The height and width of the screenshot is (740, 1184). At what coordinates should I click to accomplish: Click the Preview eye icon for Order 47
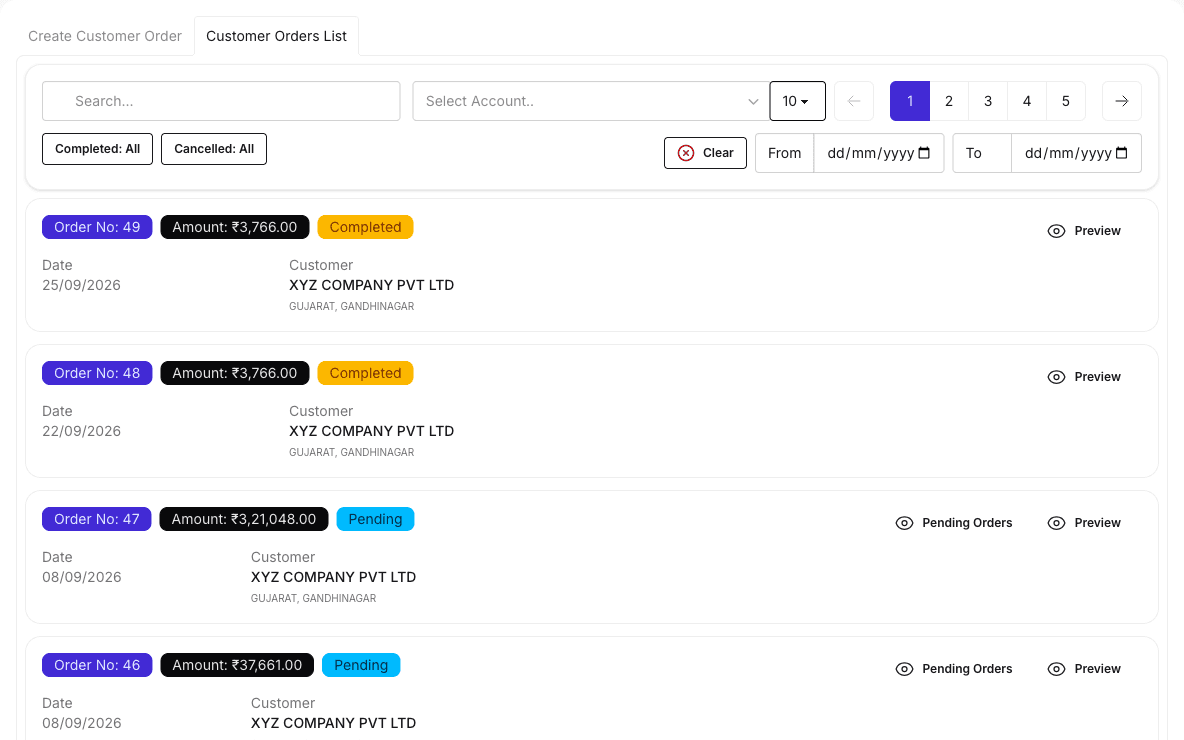1056,523
